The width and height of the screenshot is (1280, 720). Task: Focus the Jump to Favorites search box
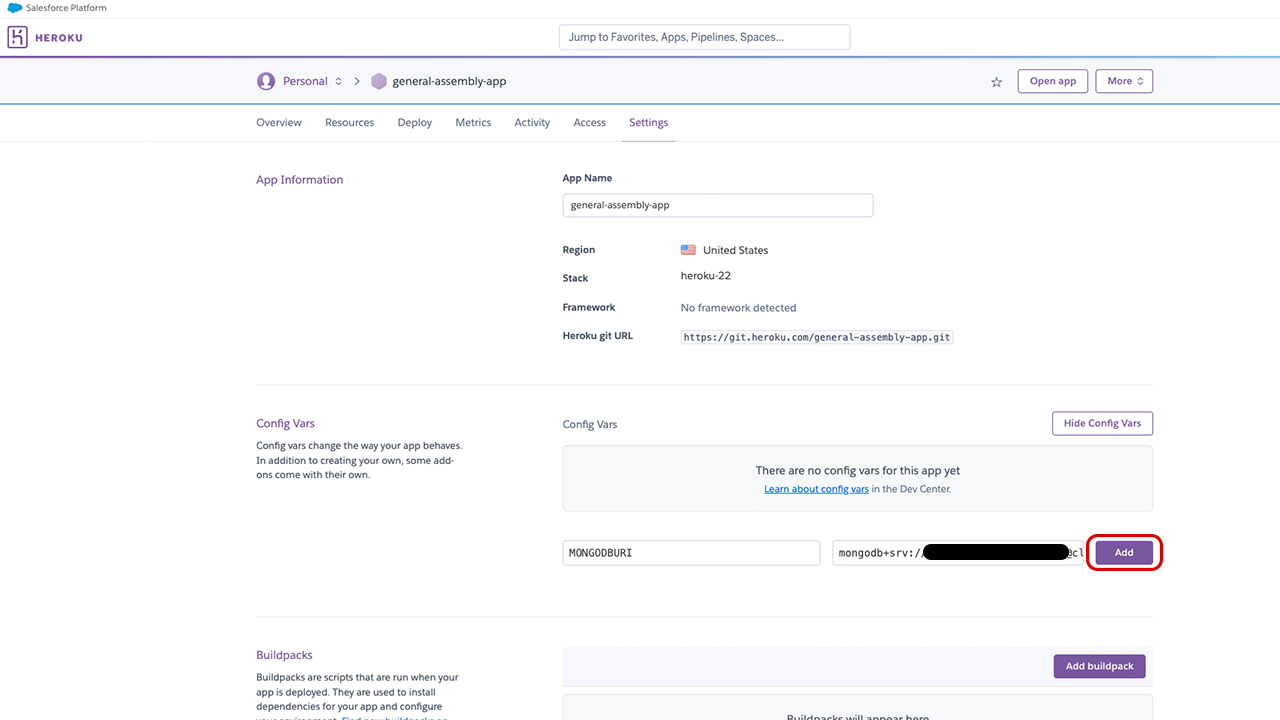[704, 37]
